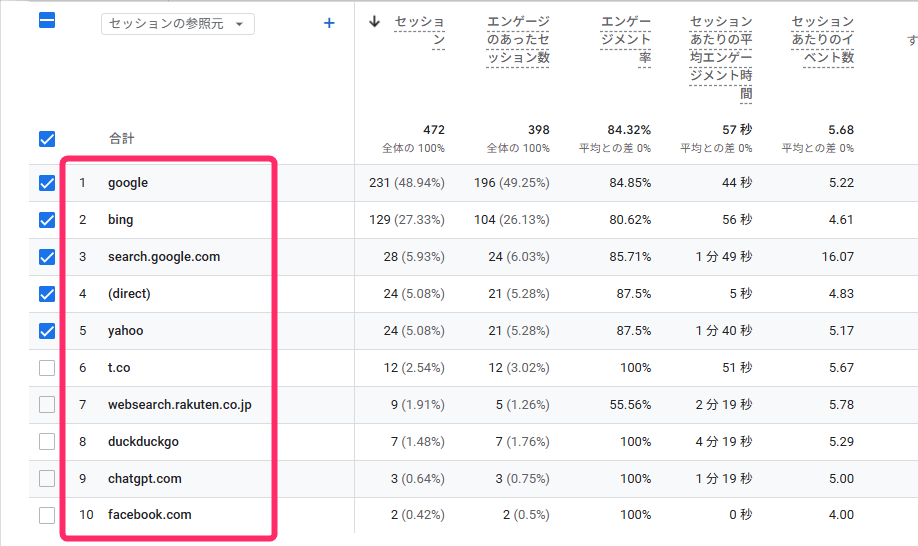Viewport: 918px width, 546px height.
Task: Click engagement time 1 分 49 秒
Action: coord(724,257)
